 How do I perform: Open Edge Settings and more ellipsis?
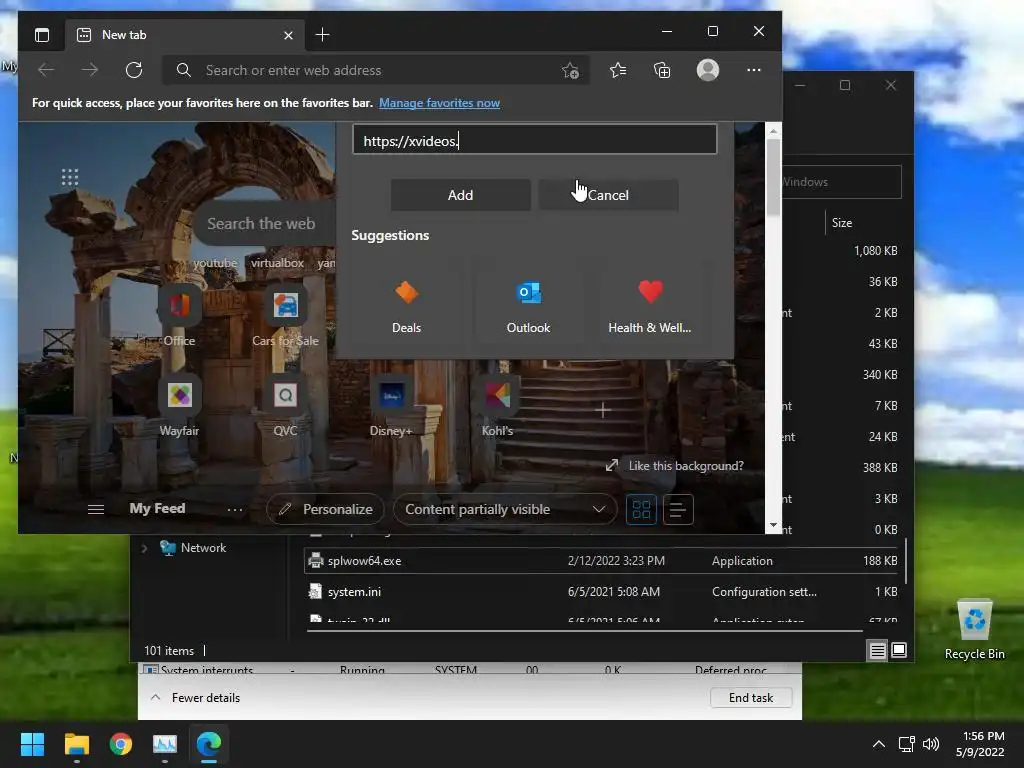(x=754, y=70)
